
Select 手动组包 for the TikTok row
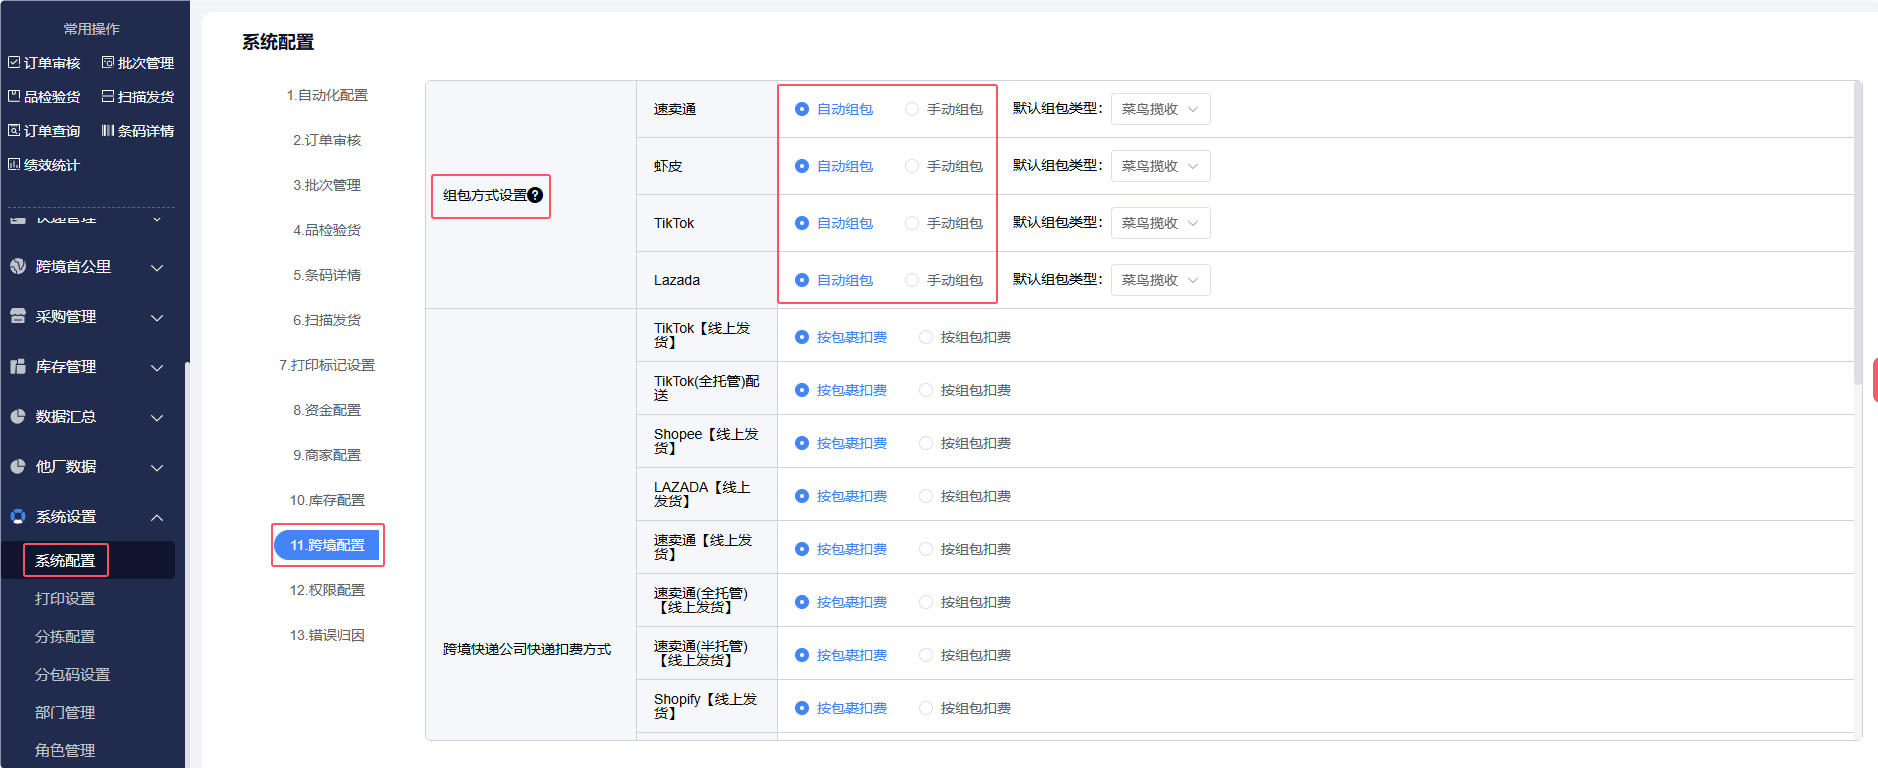pos(912,223)
